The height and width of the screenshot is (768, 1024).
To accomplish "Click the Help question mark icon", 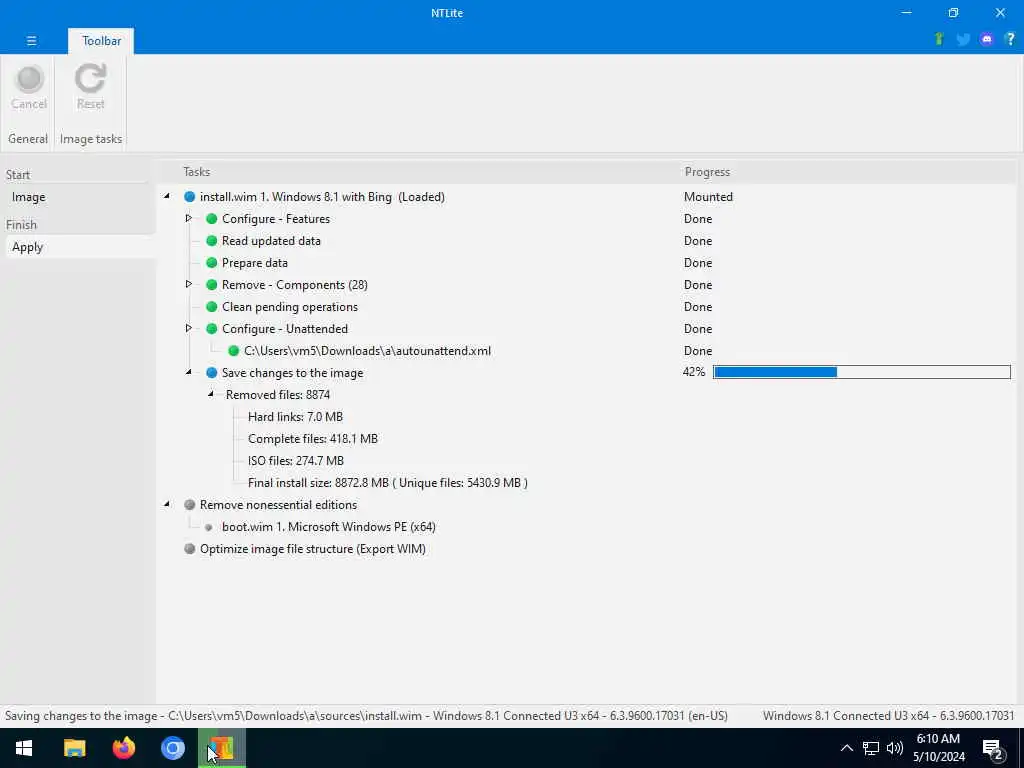I will point(1010,39).
